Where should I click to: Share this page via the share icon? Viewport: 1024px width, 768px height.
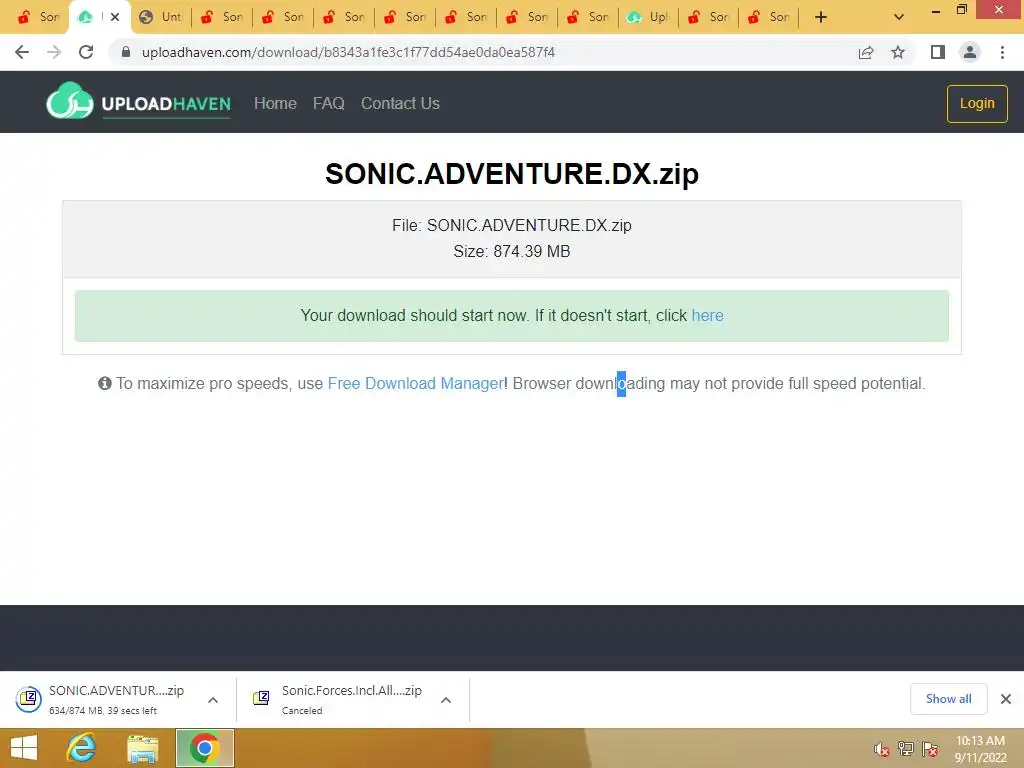click(x=866, y=52)
